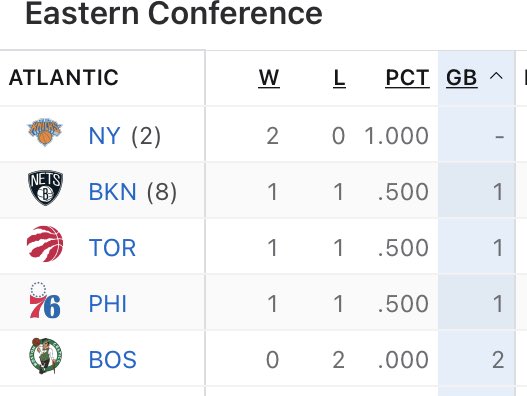Screen dimensions: 527x396
Task: Open the BKN team link
Action: (113, 192)
